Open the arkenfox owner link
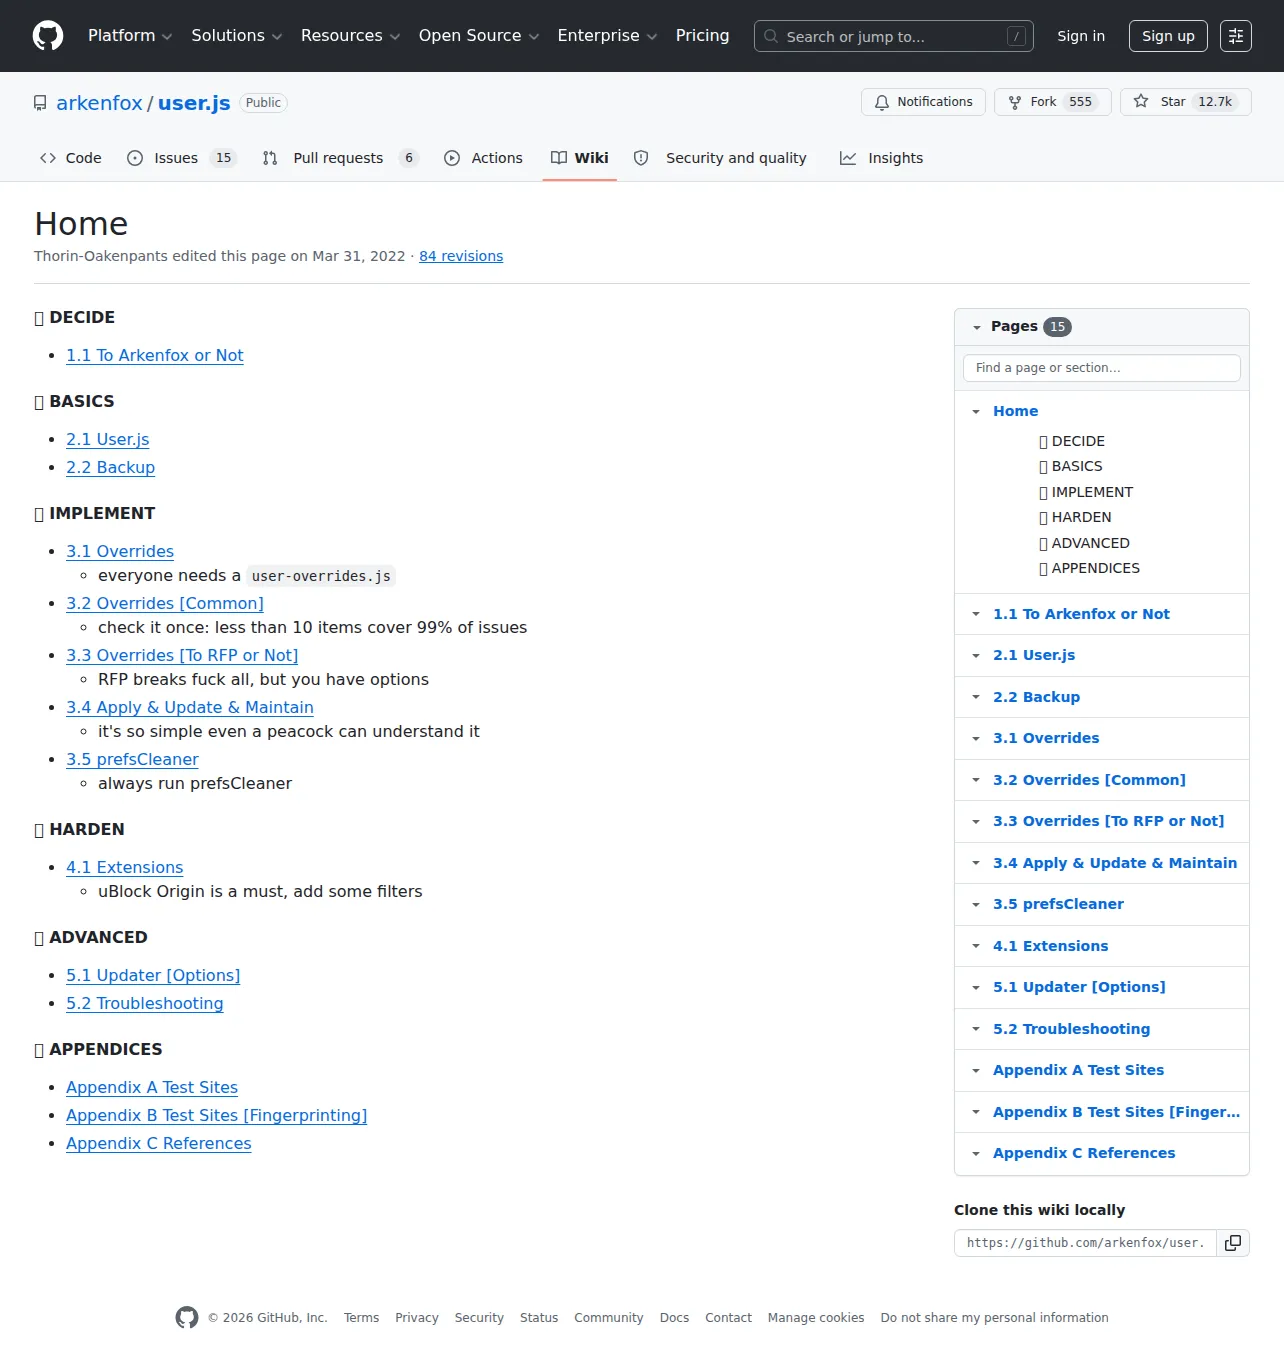This screenshot has width=1284, height=1371. [99, 103]
